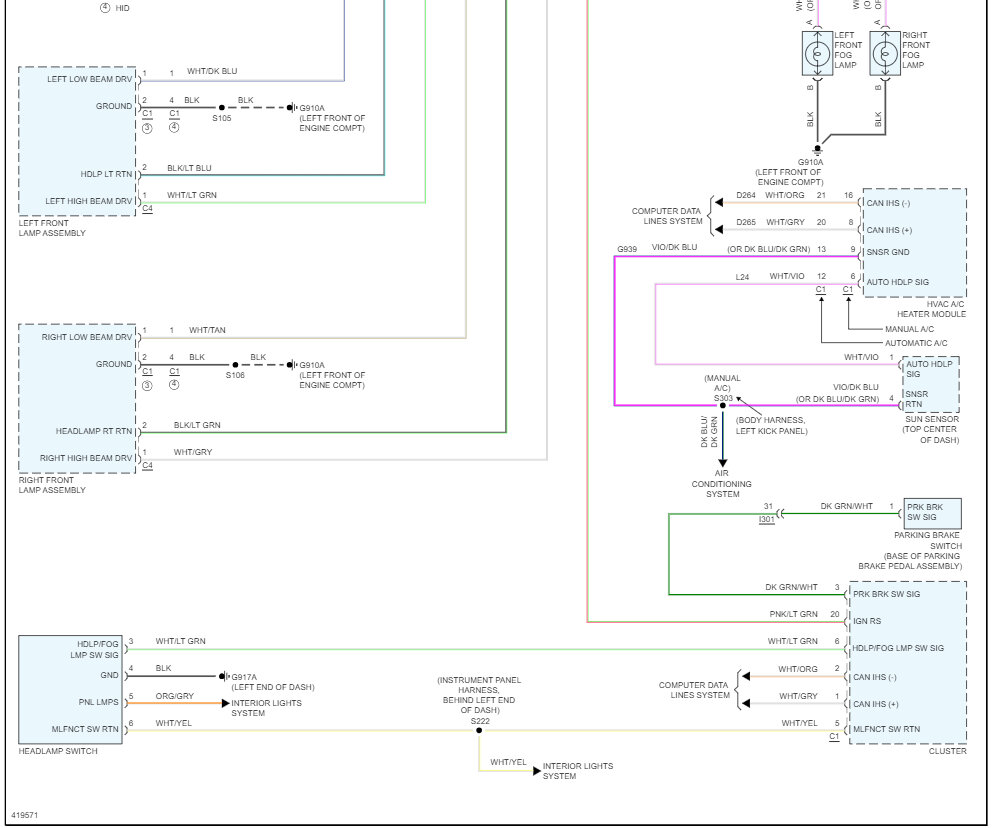995x828 pixels.
Task: Click the diagram number 419571
Action: click(x=25, y=815)
